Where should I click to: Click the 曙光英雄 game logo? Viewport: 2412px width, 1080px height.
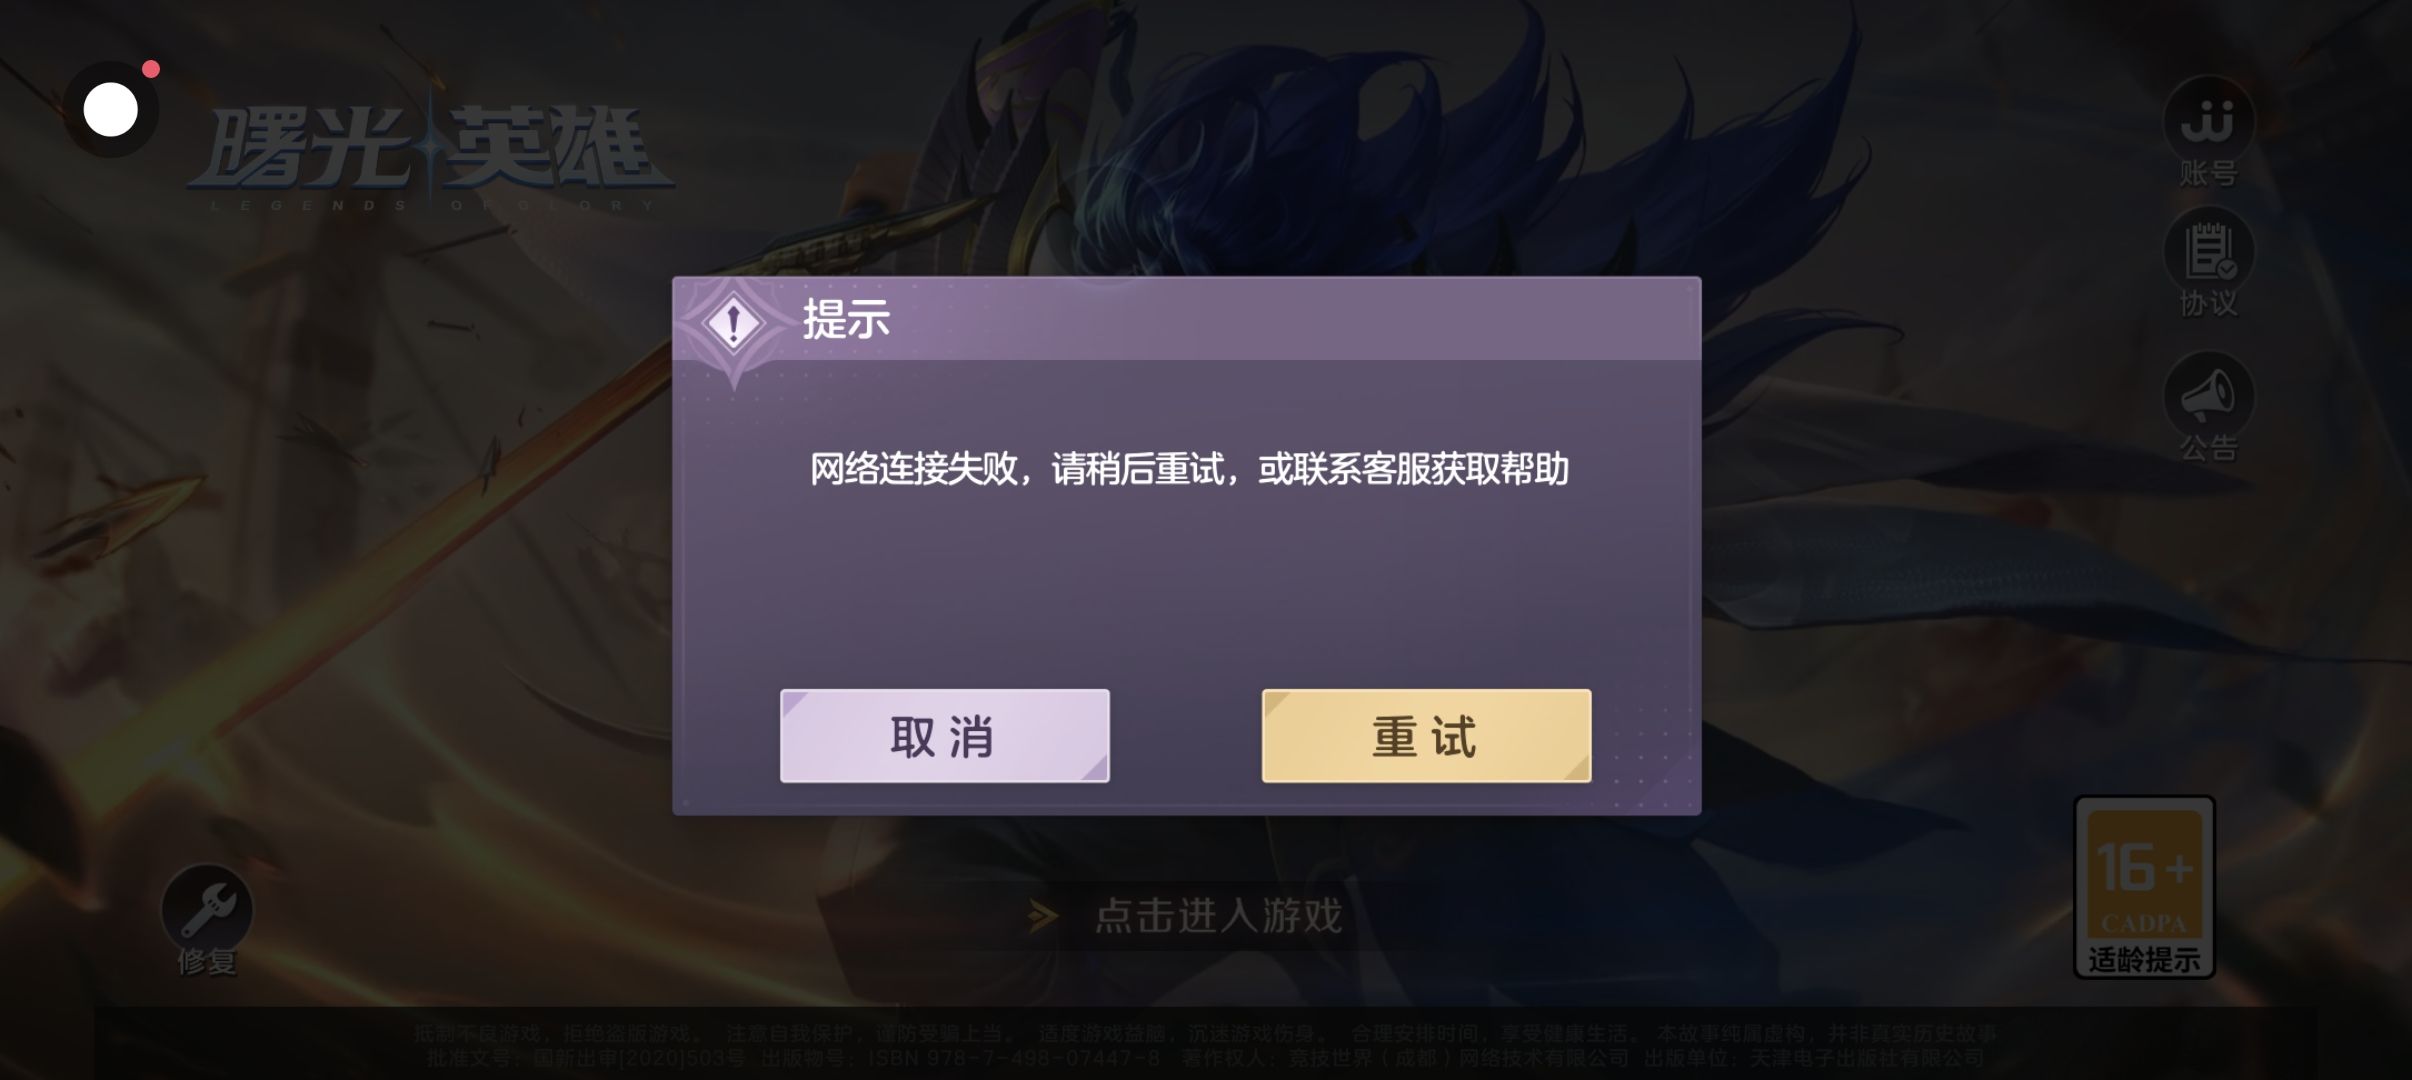tap(431, 156)
